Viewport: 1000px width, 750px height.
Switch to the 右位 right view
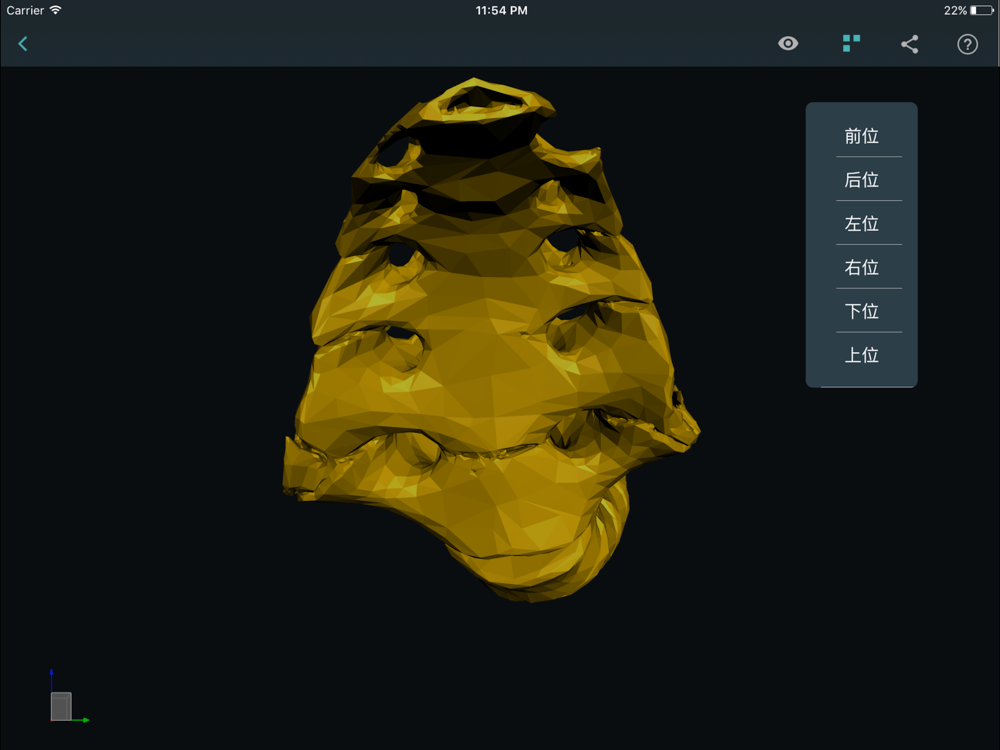pyautogui.click(x=861, y=268)
